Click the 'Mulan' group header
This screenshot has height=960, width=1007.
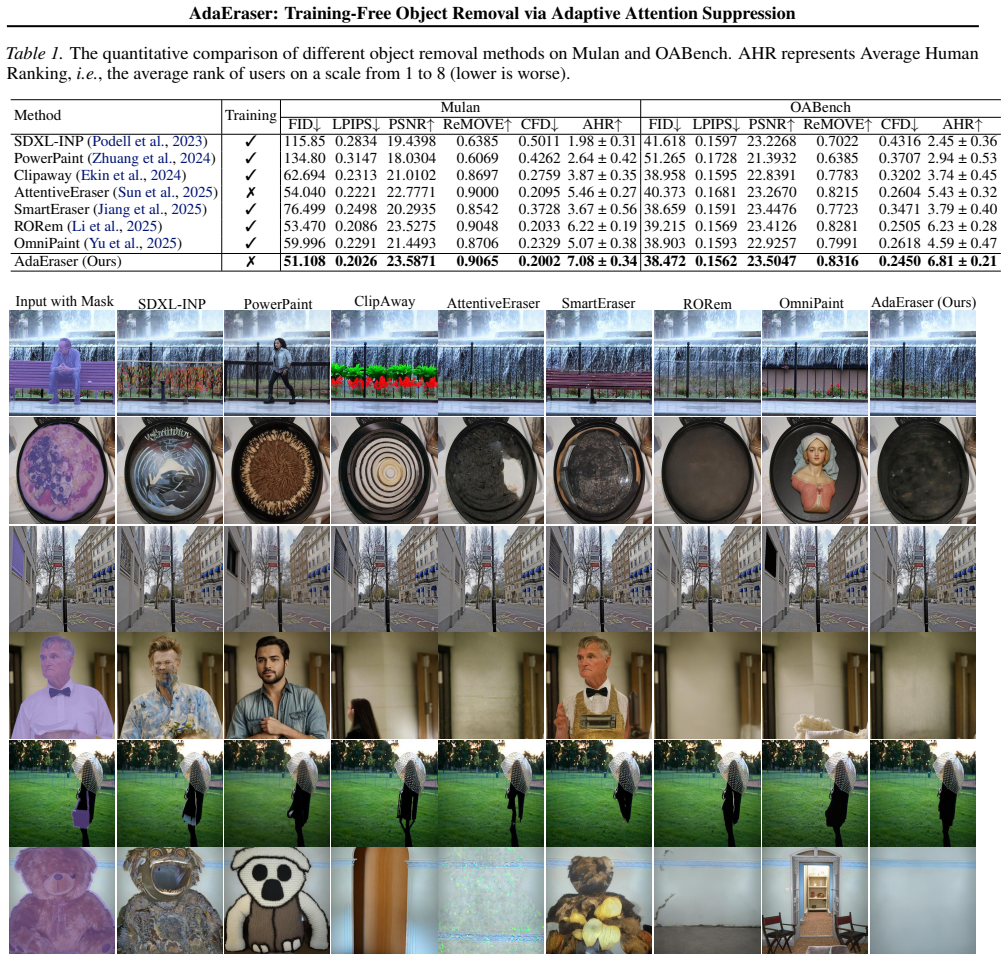tap(460, 107)
